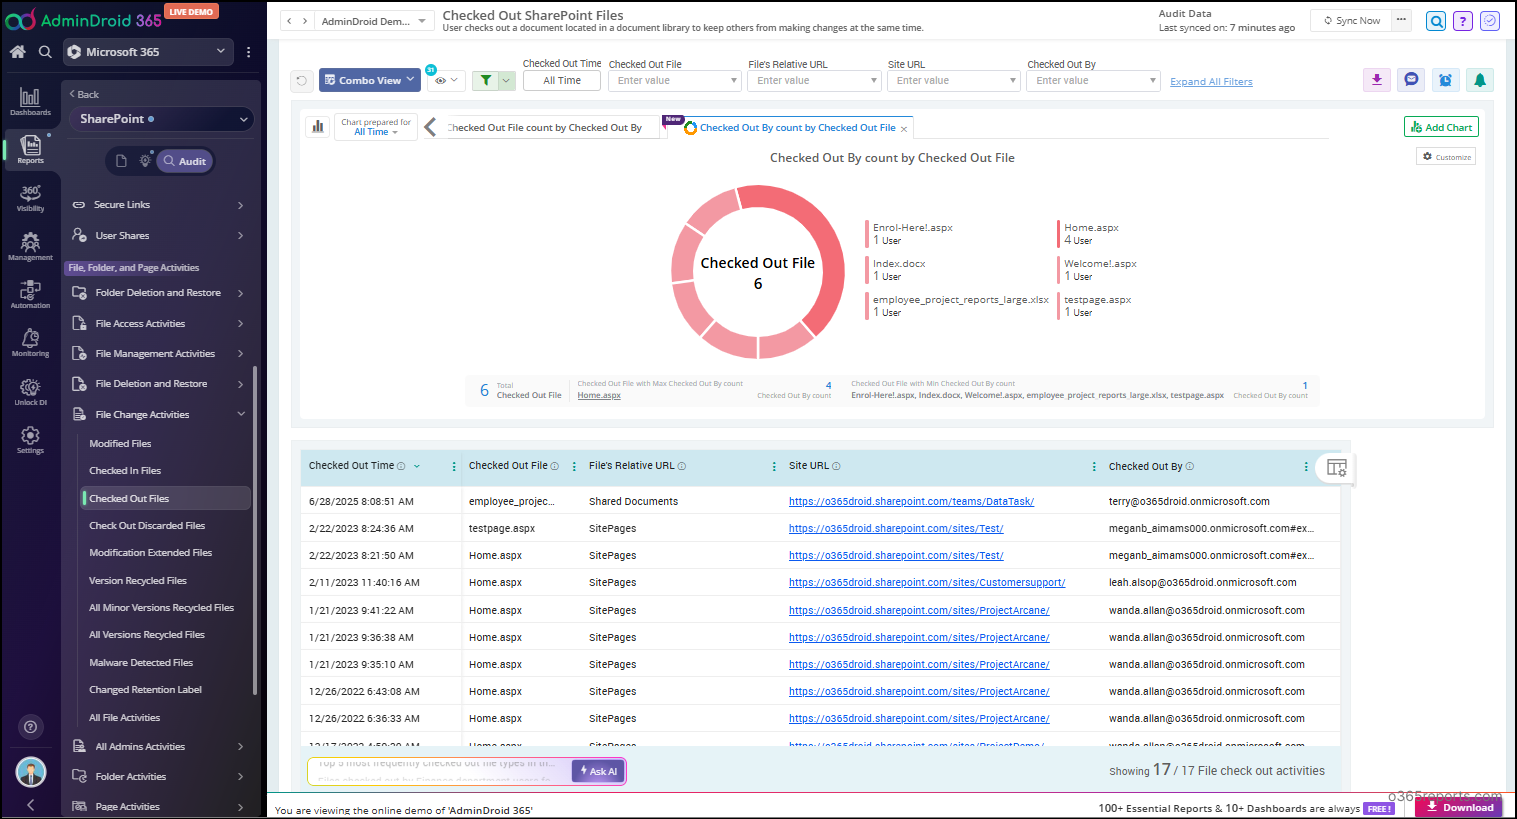
Task: Open the Unlock DI section
Action: pos(30,391)
